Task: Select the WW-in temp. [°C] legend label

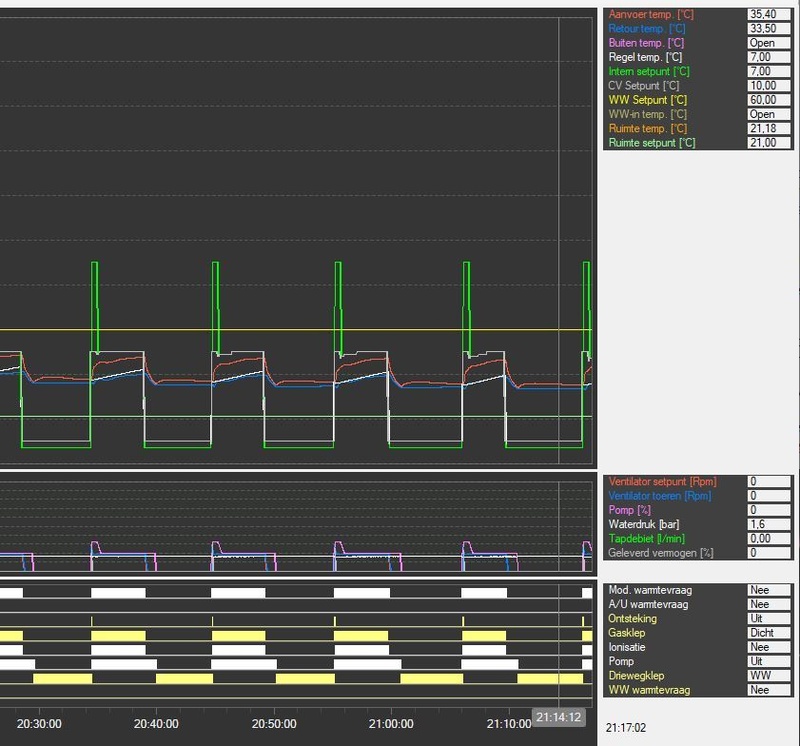Action: click(x=647, y=114)
